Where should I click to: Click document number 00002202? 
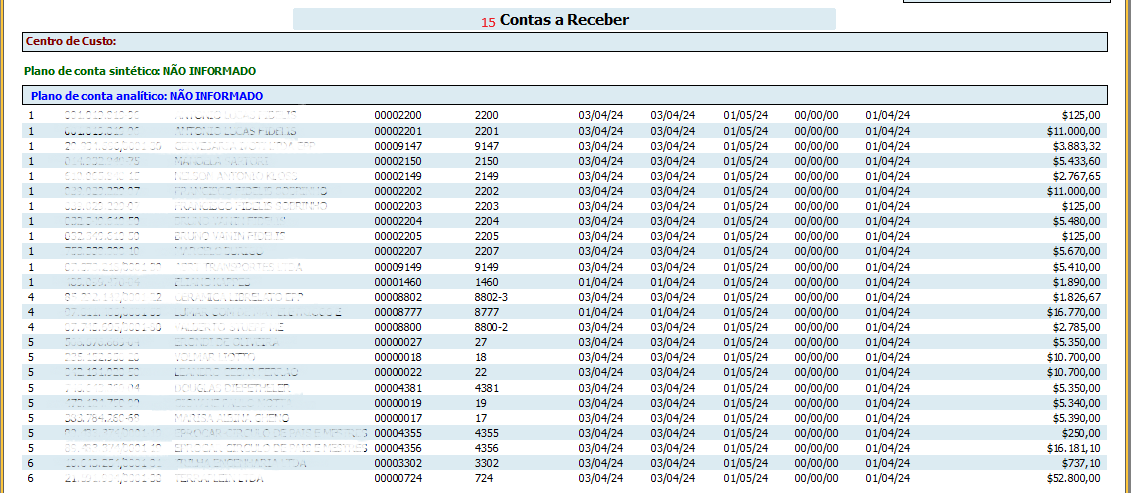[x=397, y=191]
